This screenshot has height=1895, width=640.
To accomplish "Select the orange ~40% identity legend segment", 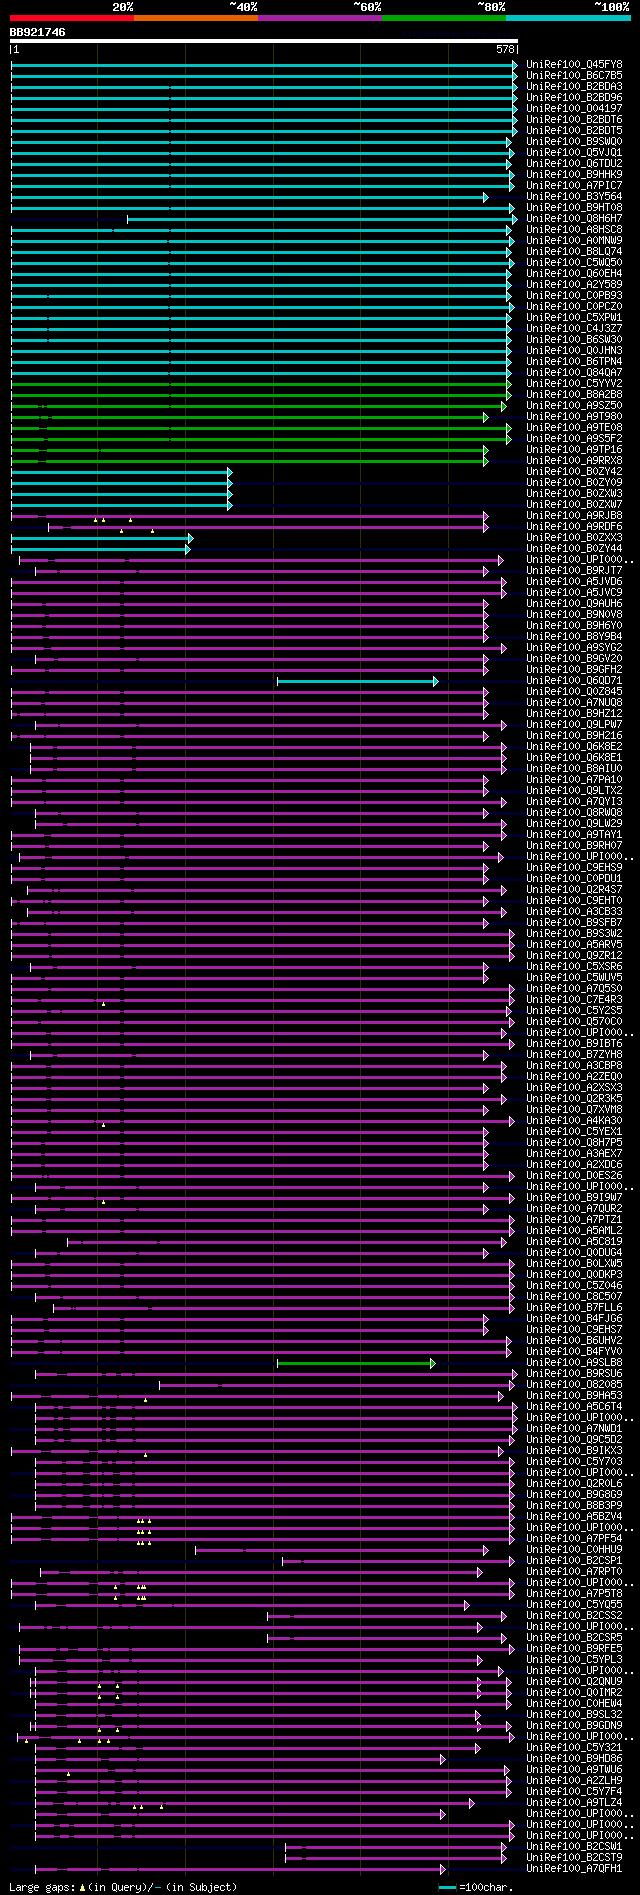I will pos(196,17).
